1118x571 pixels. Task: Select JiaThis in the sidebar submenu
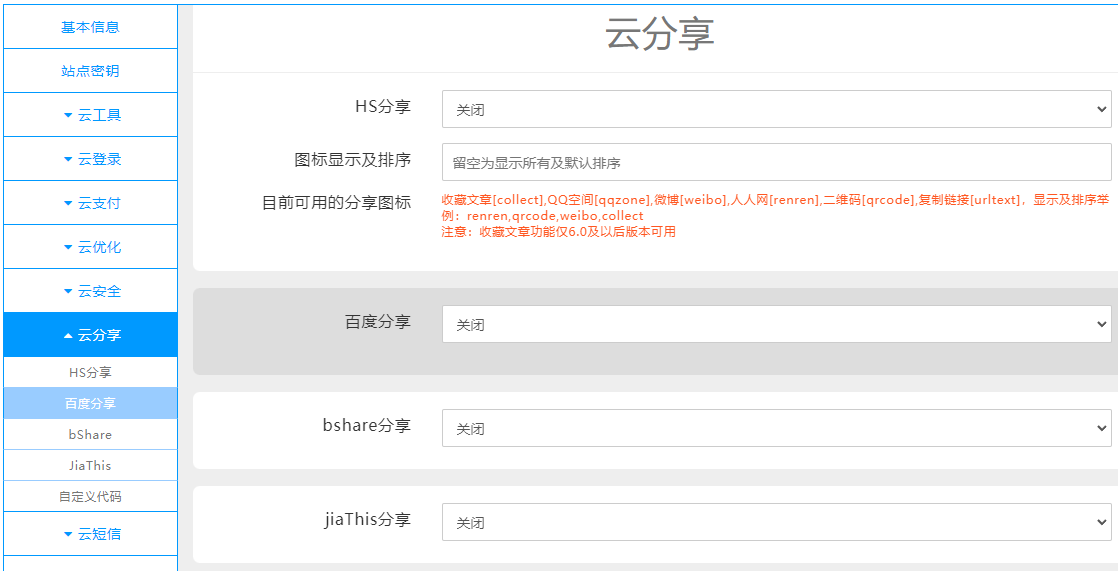pos(90,465)
